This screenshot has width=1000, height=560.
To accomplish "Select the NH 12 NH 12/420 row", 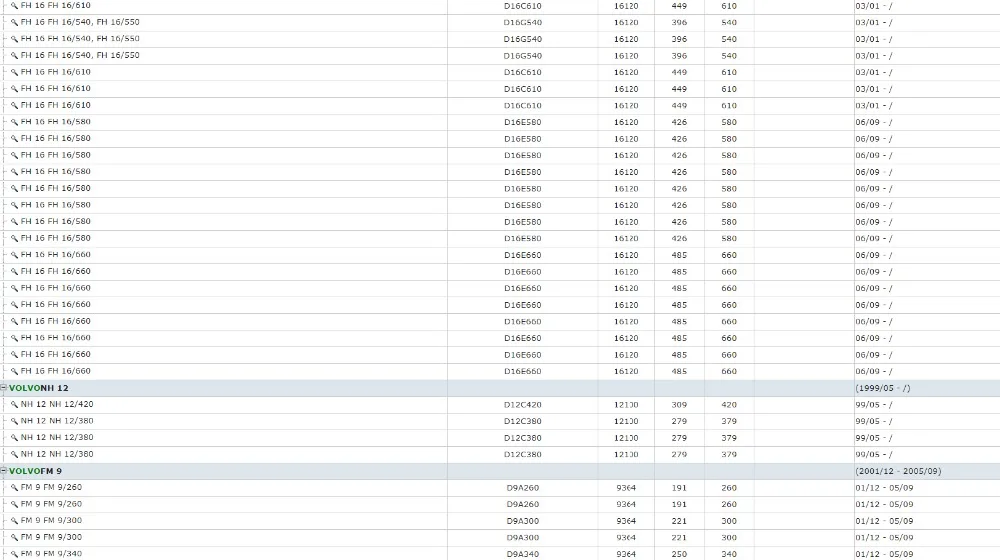I will click(x=500, y=404).
